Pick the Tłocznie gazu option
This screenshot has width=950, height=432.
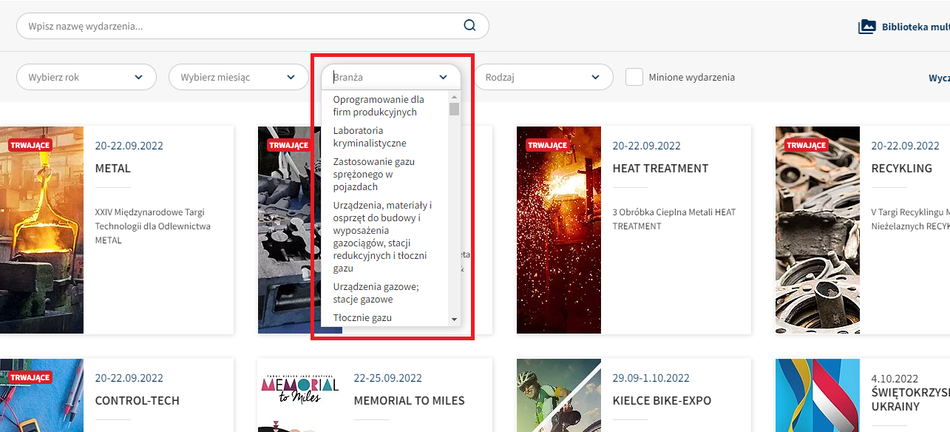[x=363, y=318]
